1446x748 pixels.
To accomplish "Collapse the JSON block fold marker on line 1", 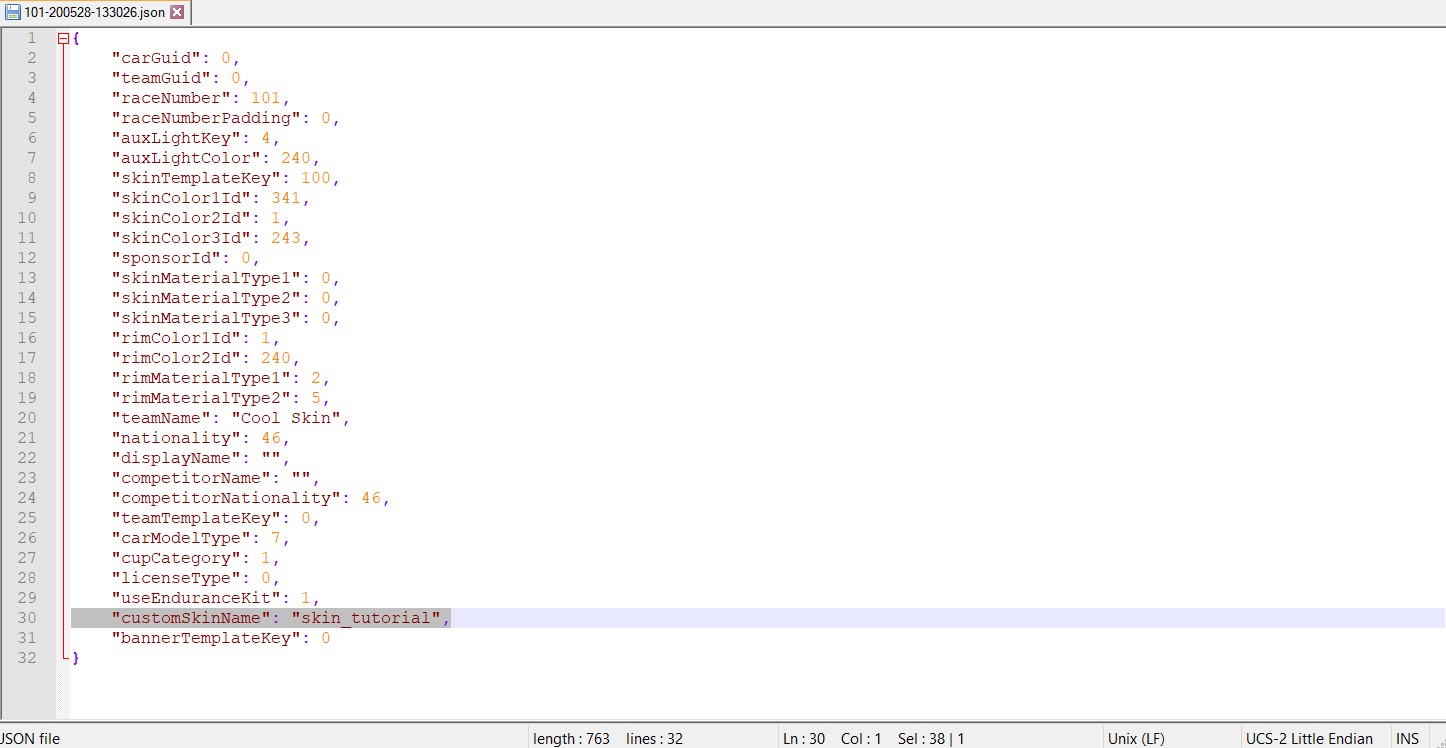I will pos(64,39).
